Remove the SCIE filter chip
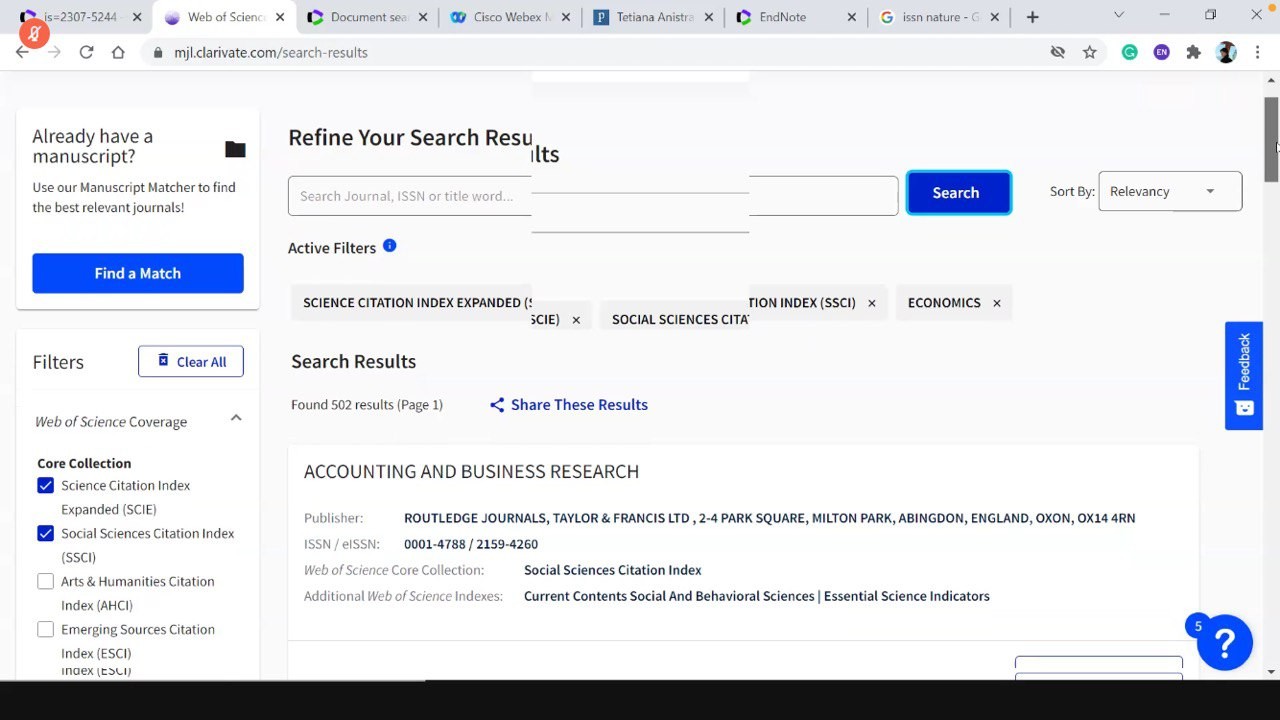This screenshot has height=720, width=1280. pos(576,320)
